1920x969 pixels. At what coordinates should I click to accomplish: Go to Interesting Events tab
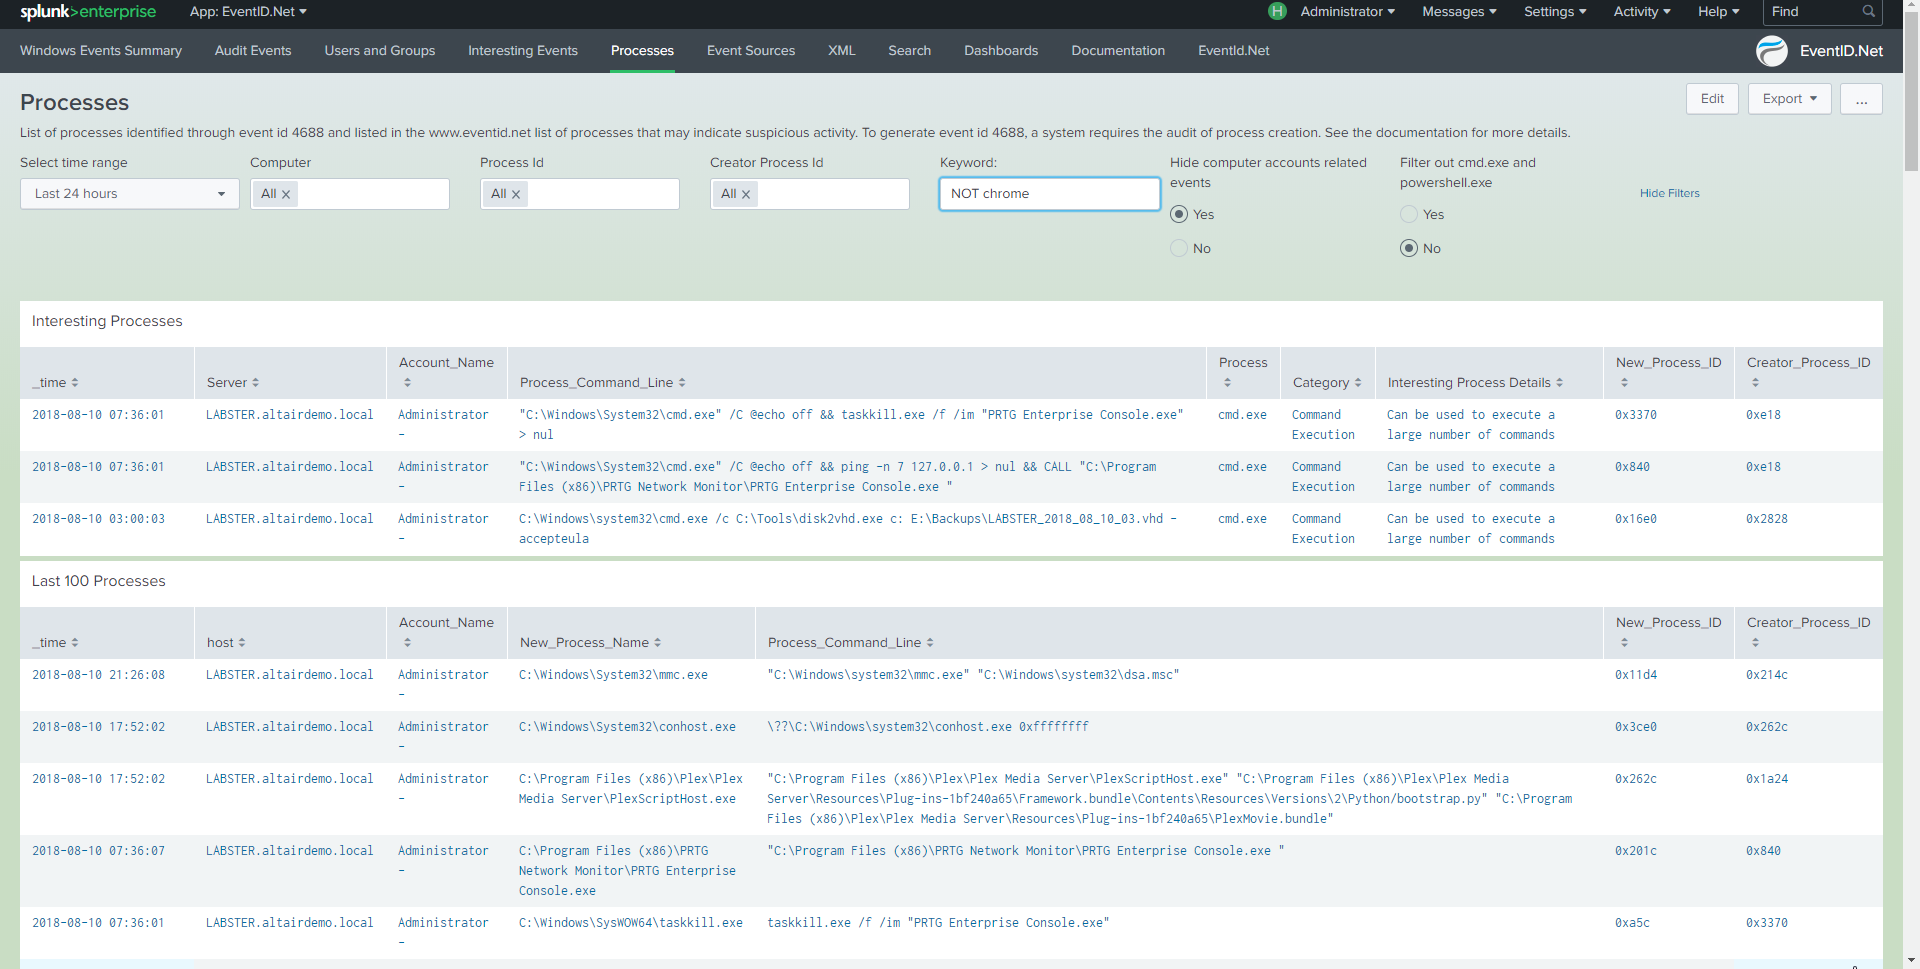[x=523, y=51]
